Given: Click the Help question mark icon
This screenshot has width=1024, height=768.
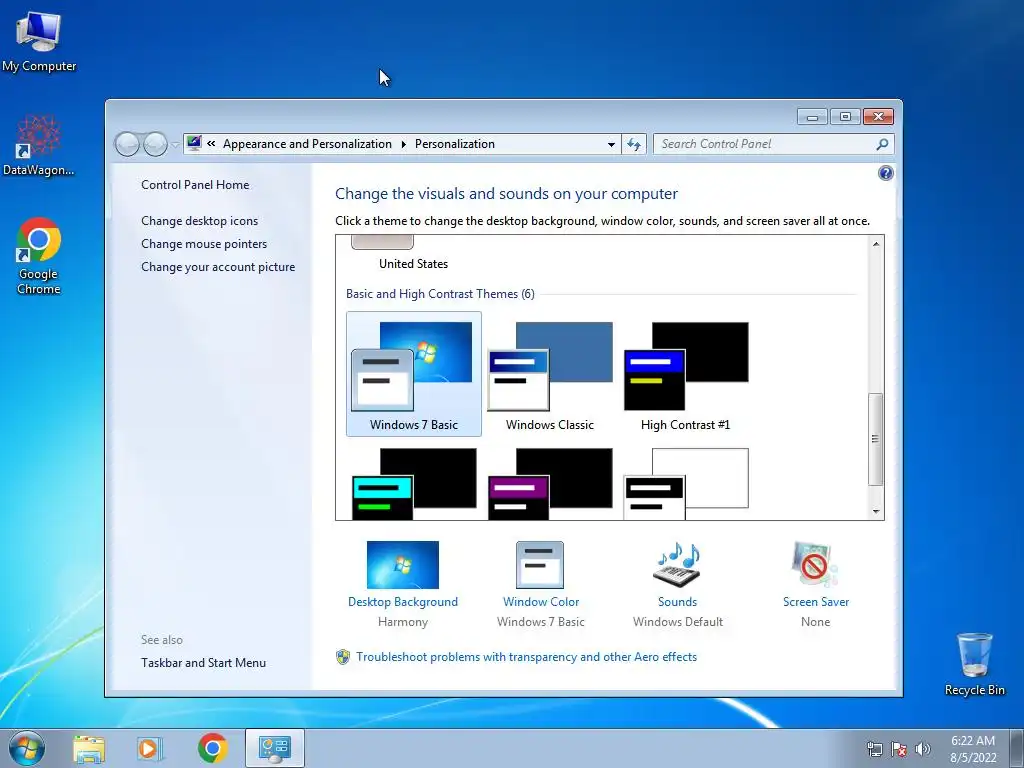Looking at the screenshot, I should pos(886,173).
